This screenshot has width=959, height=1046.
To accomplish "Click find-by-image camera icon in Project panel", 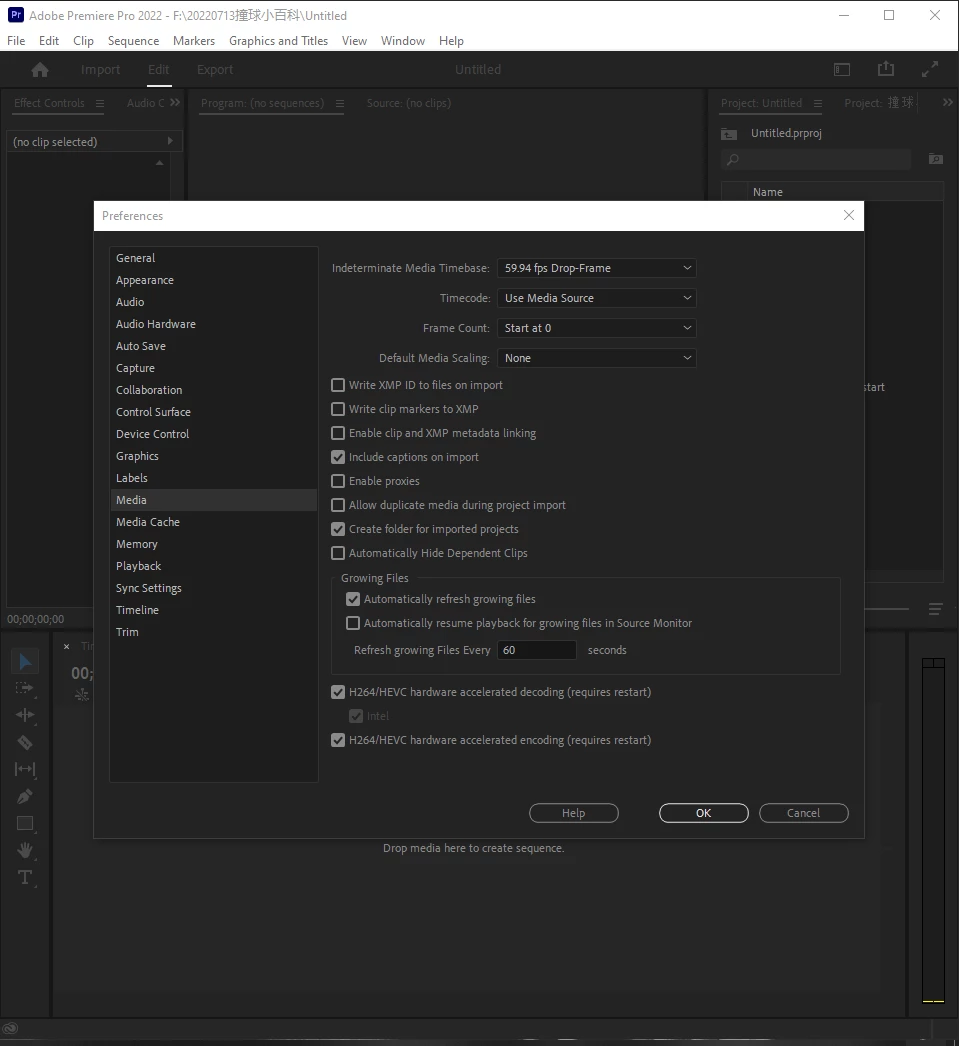I will (936, 159).
